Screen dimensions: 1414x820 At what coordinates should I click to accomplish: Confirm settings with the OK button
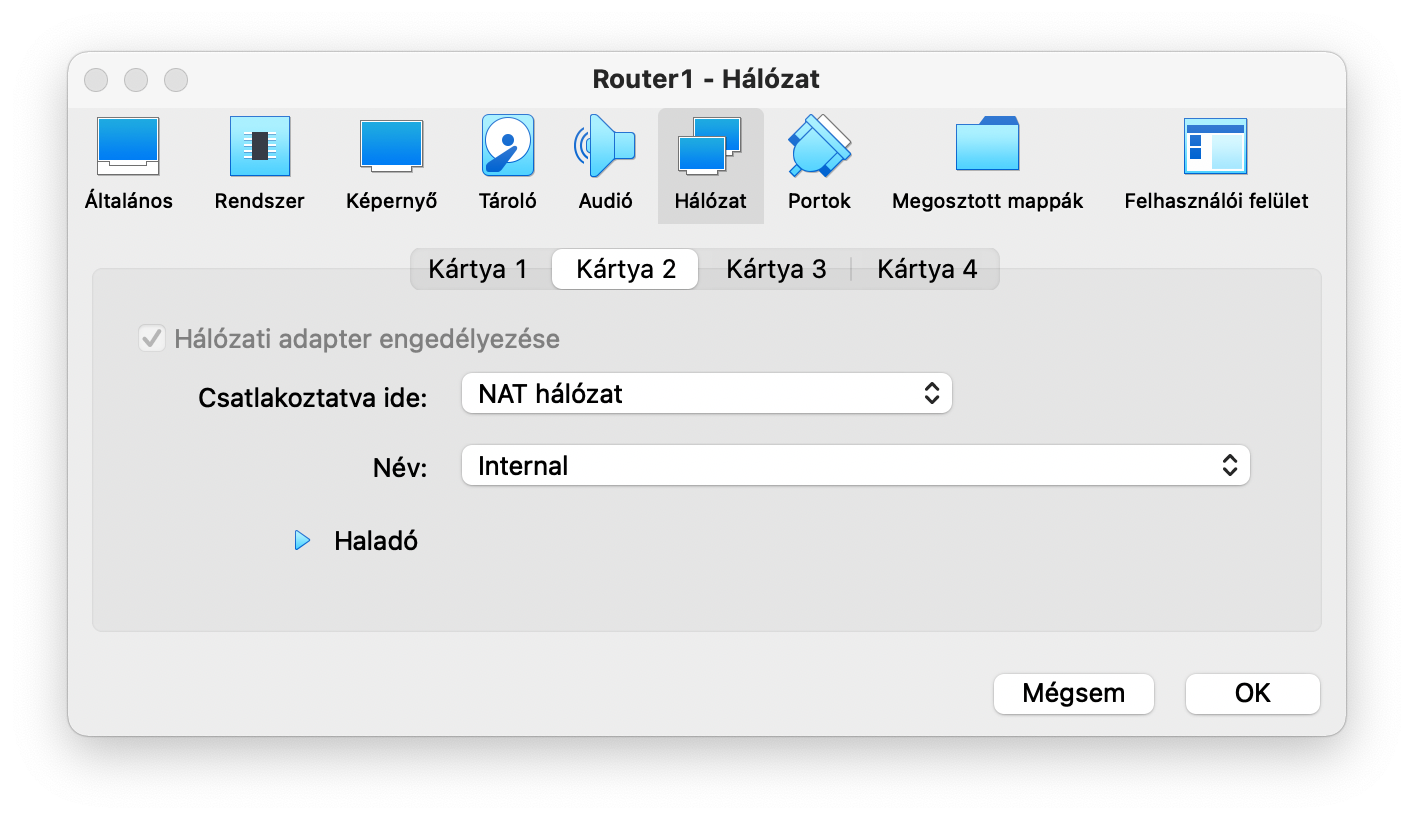1252,694
